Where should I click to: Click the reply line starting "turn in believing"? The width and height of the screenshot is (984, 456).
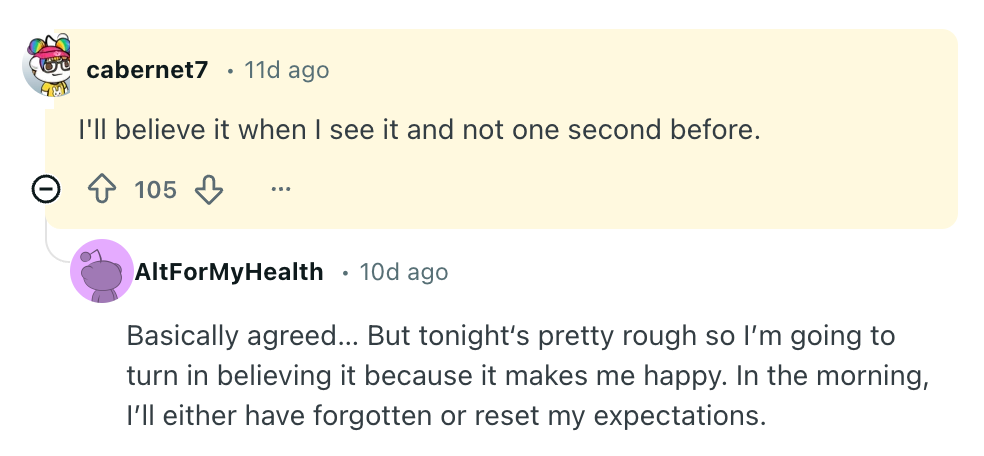520,375
